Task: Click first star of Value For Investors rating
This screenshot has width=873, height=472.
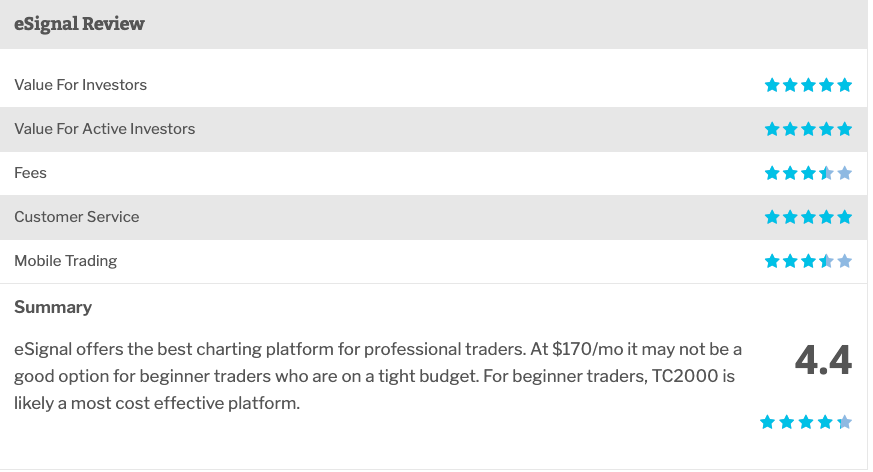Action: coord(772,85)
